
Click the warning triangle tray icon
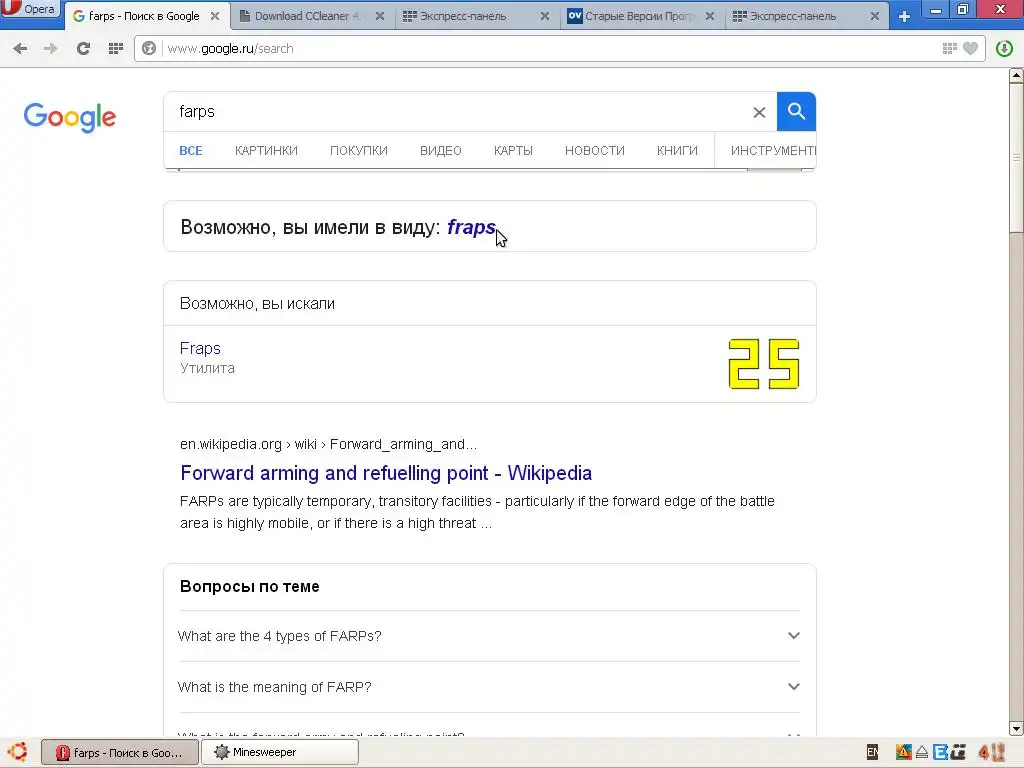point(903,752)
